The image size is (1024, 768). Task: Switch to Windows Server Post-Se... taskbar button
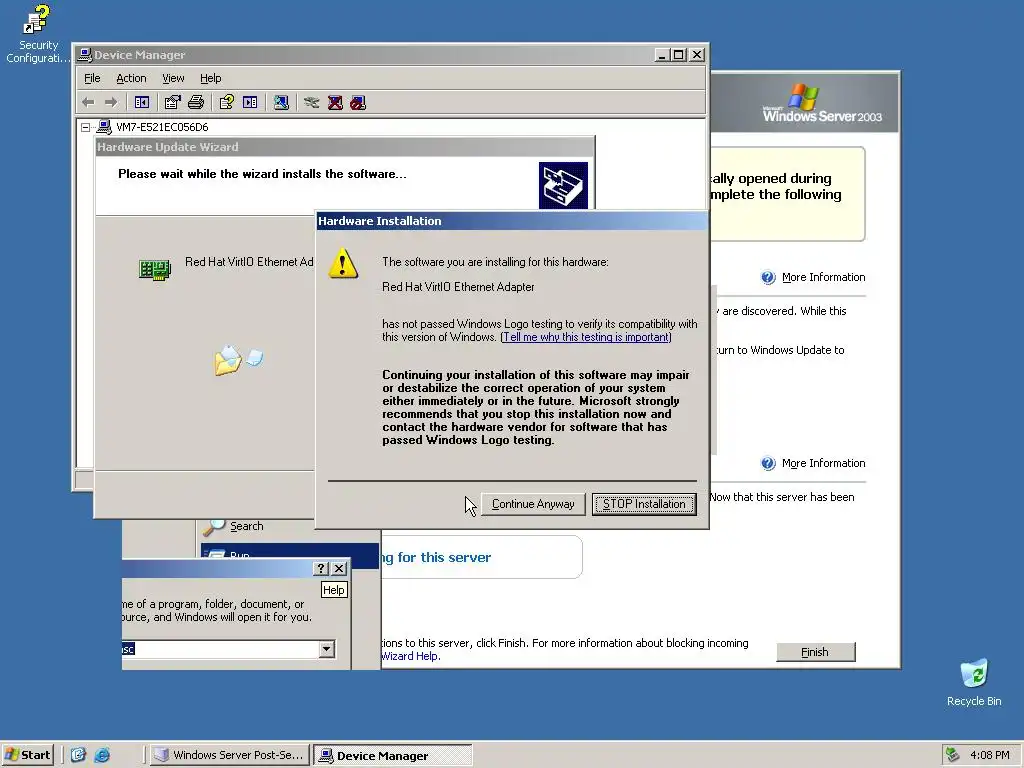coord(229,755)
